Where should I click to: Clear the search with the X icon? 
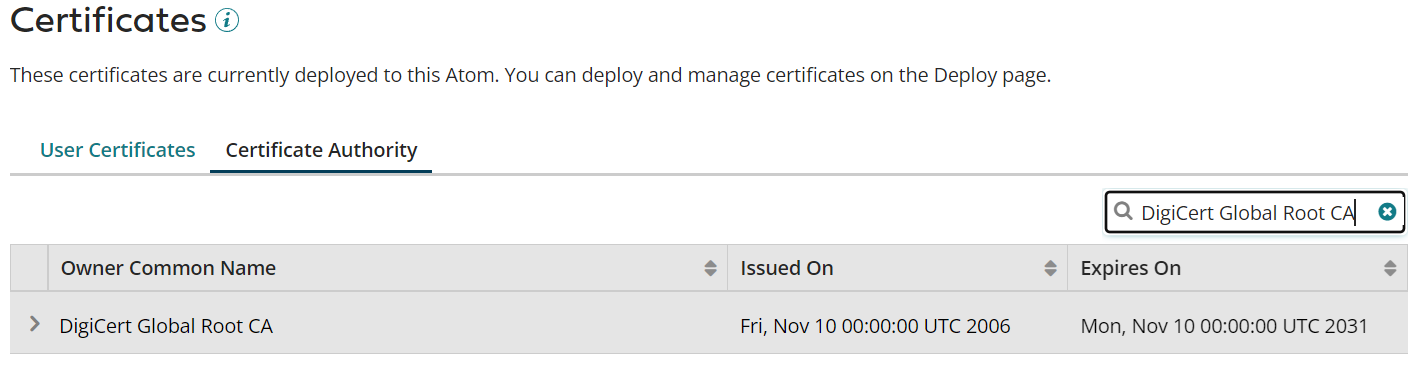(x=1387, y=212)
